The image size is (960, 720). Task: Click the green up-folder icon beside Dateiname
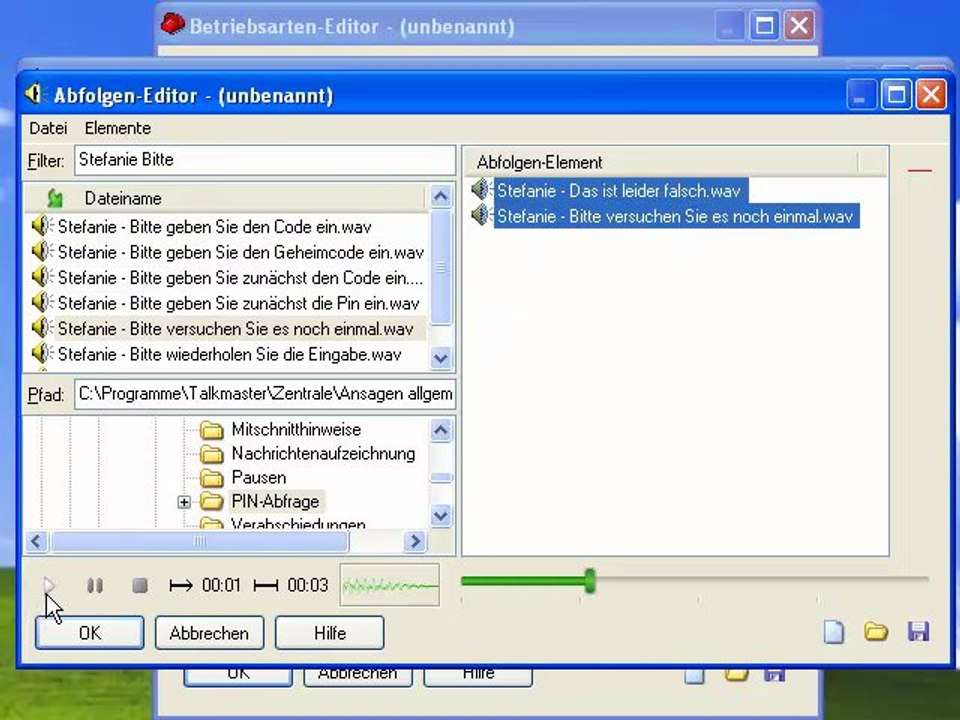point(54,198)
